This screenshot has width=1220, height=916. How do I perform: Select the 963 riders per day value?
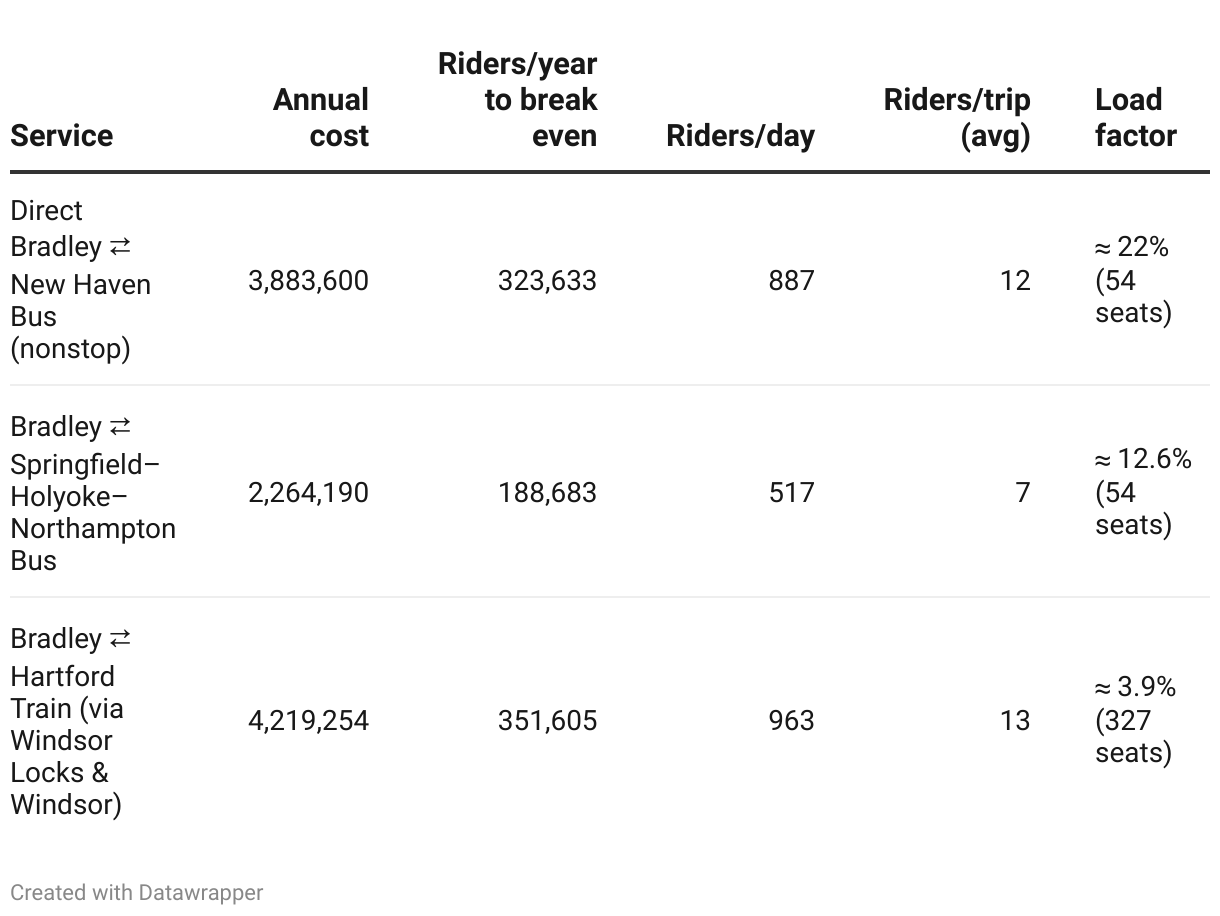tap(791, 721)
